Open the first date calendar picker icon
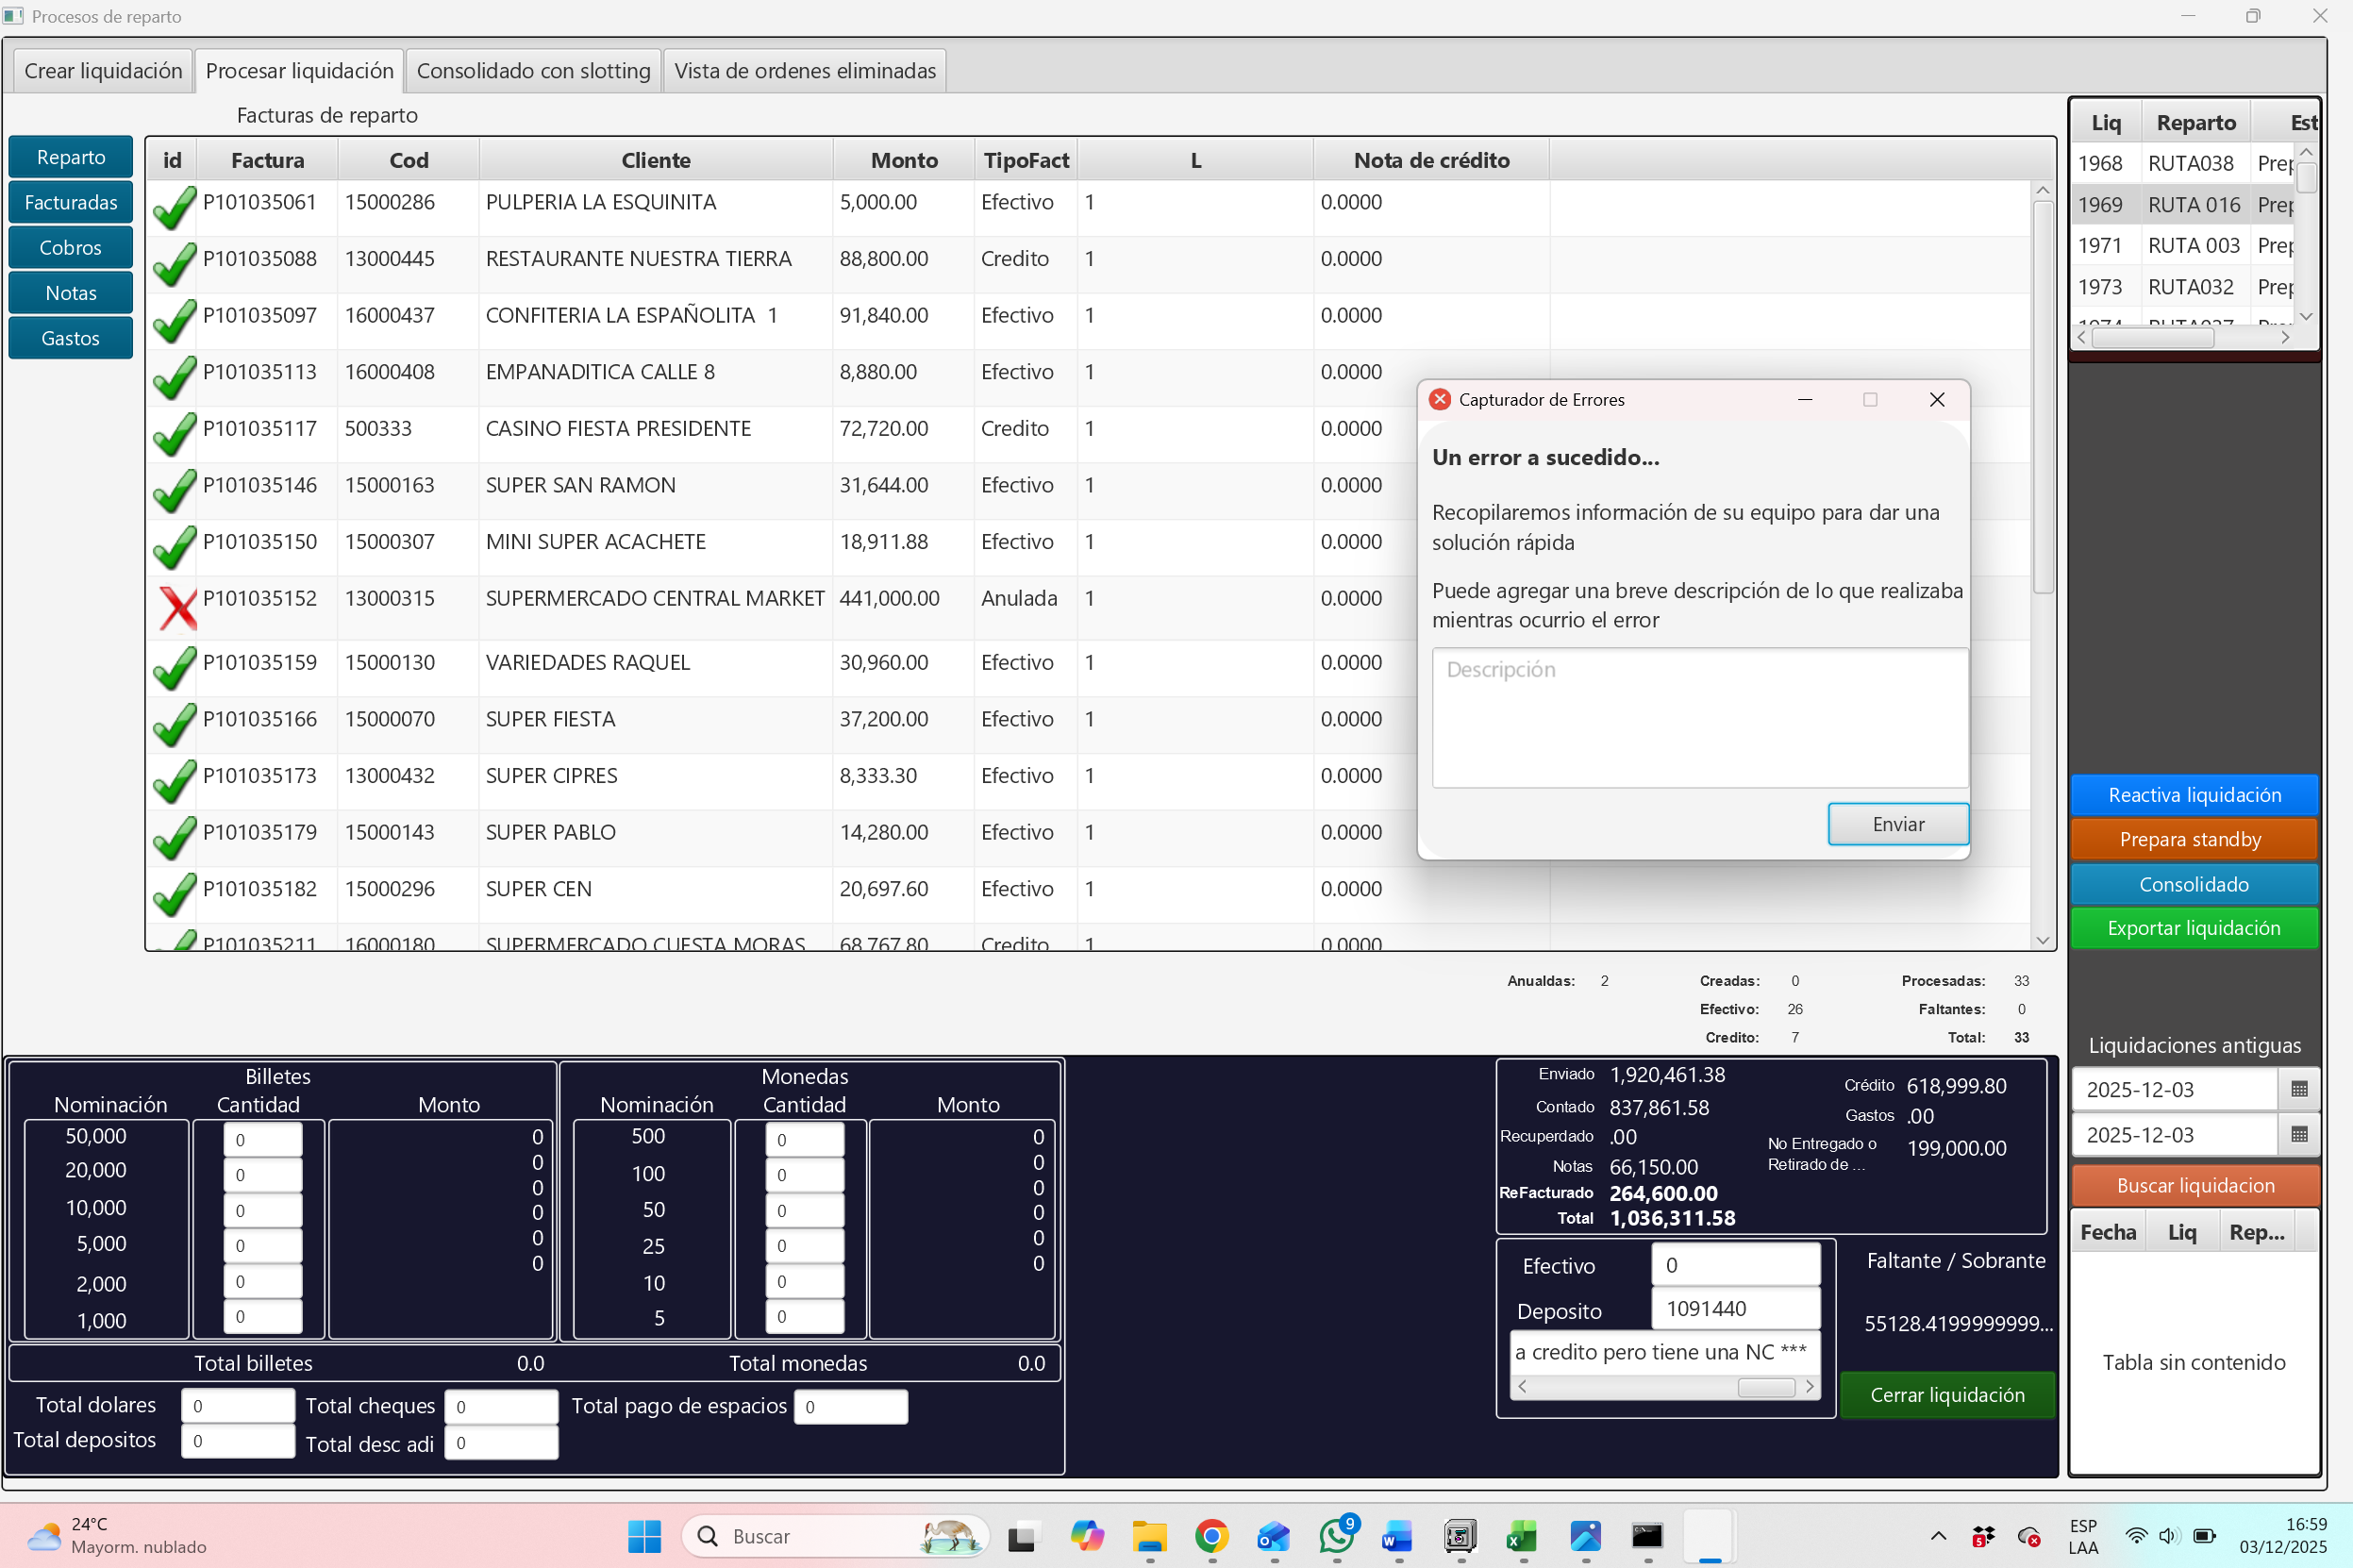Viewport: 2353px width, 1568px height. click(x=2298, y=1089)
